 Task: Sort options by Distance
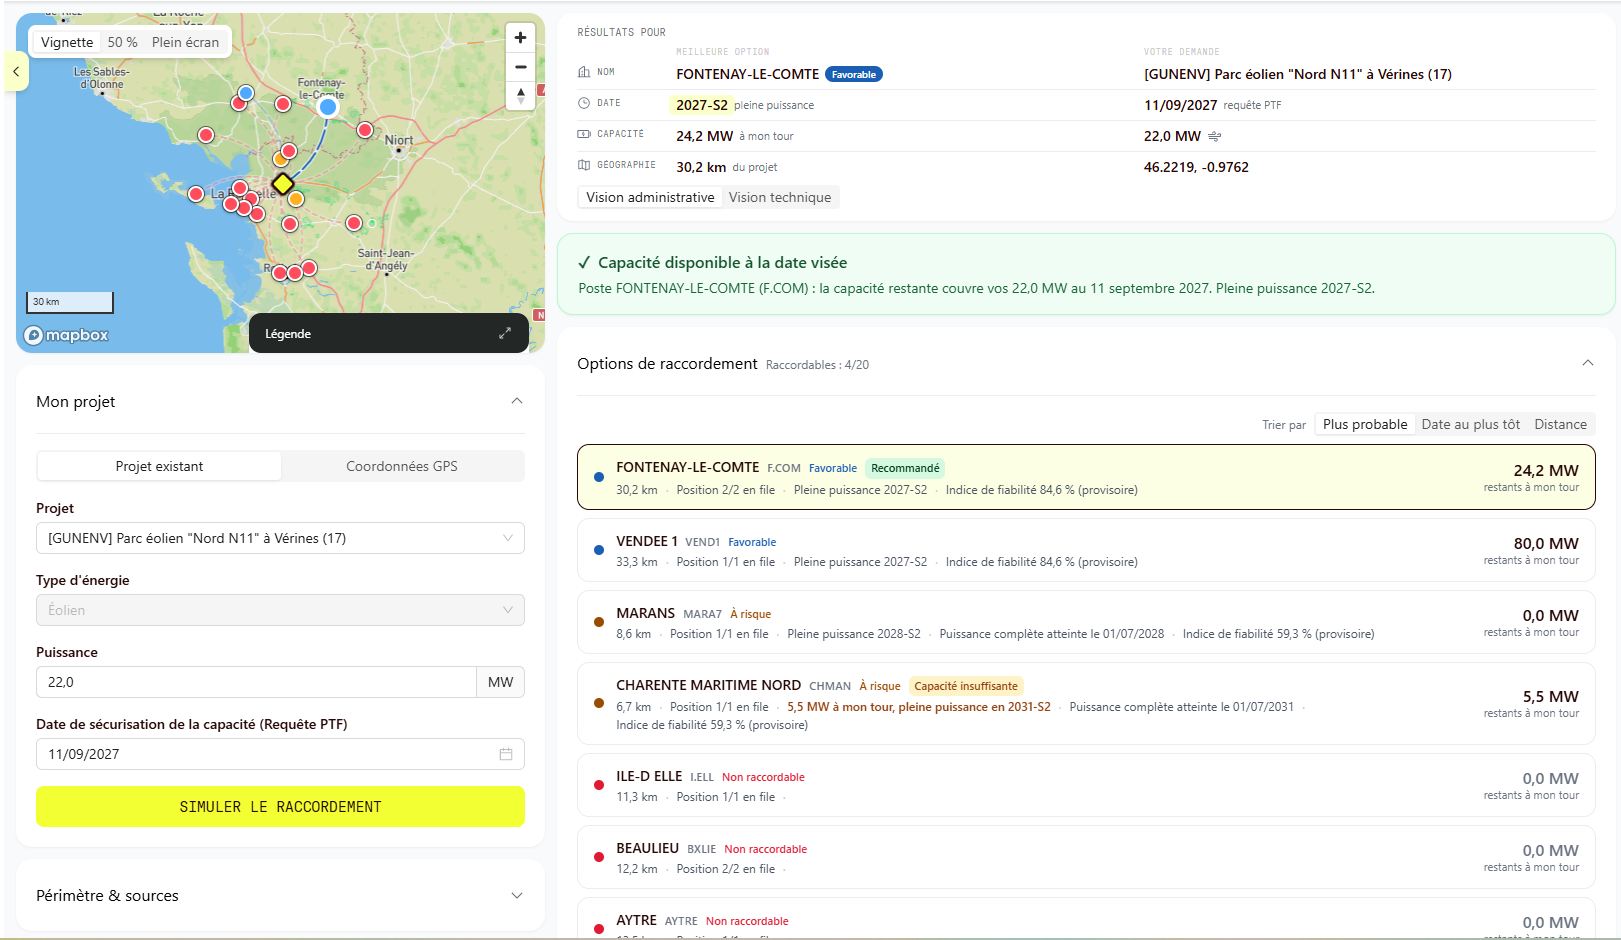(1560, 424)
